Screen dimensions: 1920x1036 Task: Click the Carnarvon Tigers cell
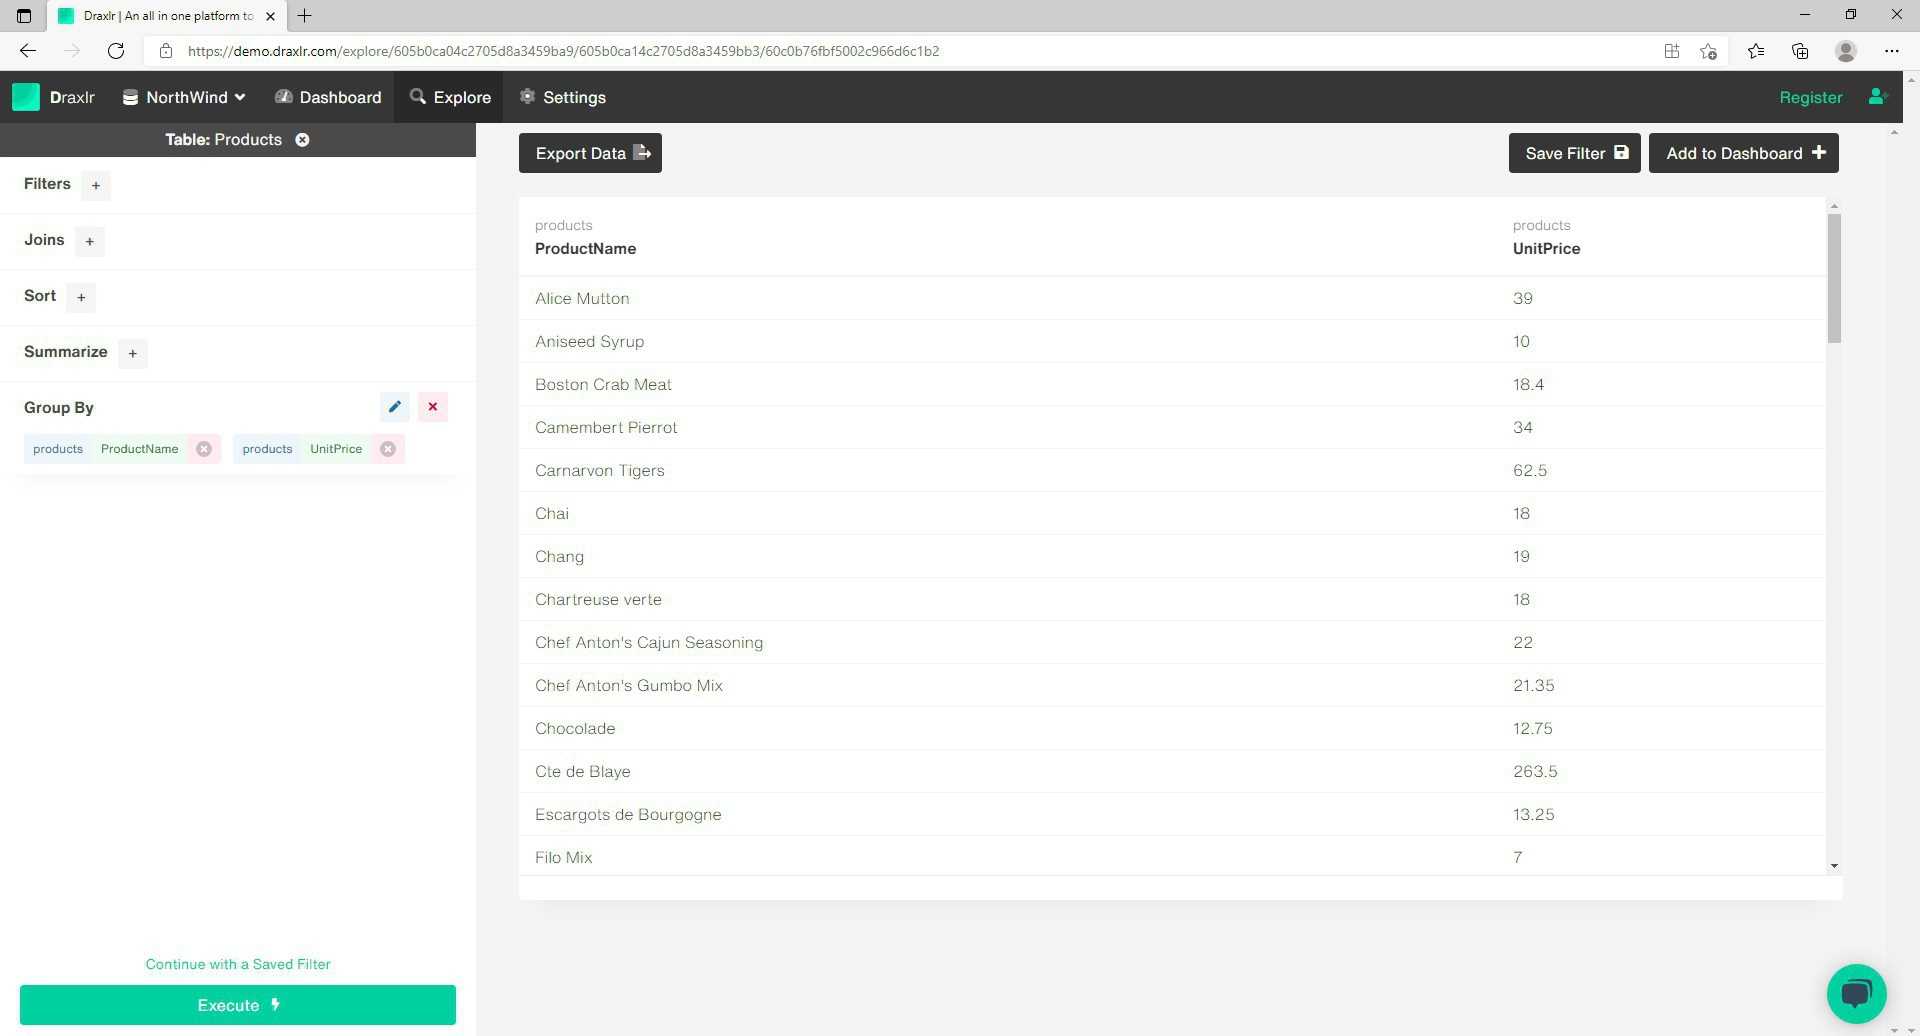[599, 470]
